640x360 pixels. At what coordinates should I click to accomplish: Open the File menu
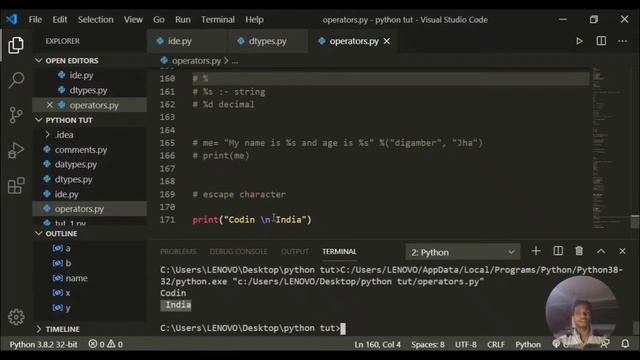(35, 20)
